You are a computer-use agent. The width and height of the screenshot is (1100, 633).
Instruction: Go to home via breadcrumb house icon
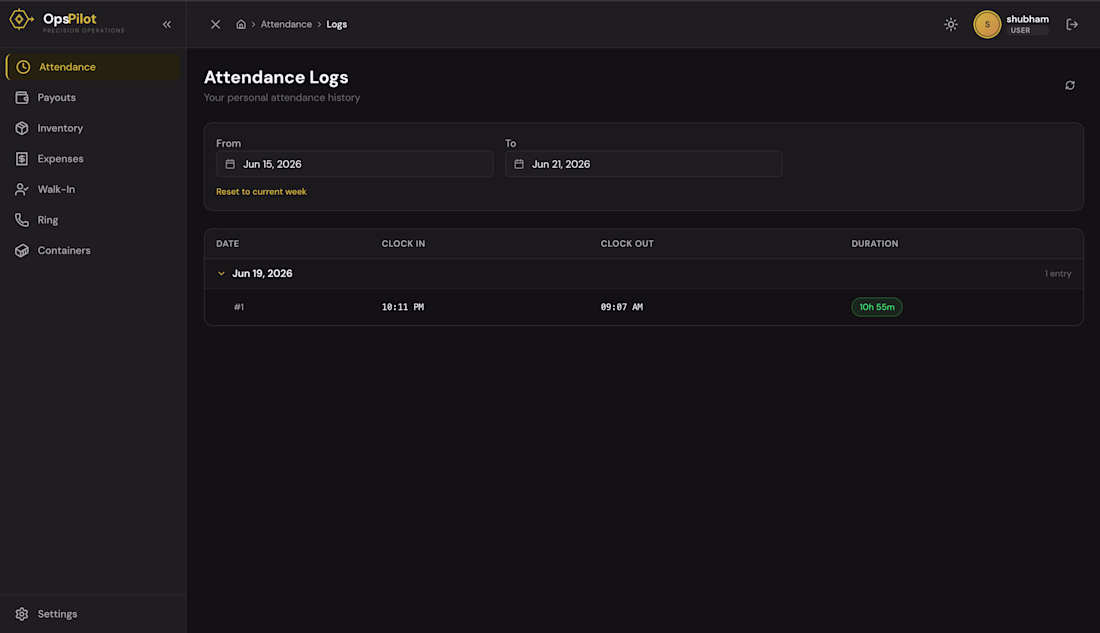[241, 25]
